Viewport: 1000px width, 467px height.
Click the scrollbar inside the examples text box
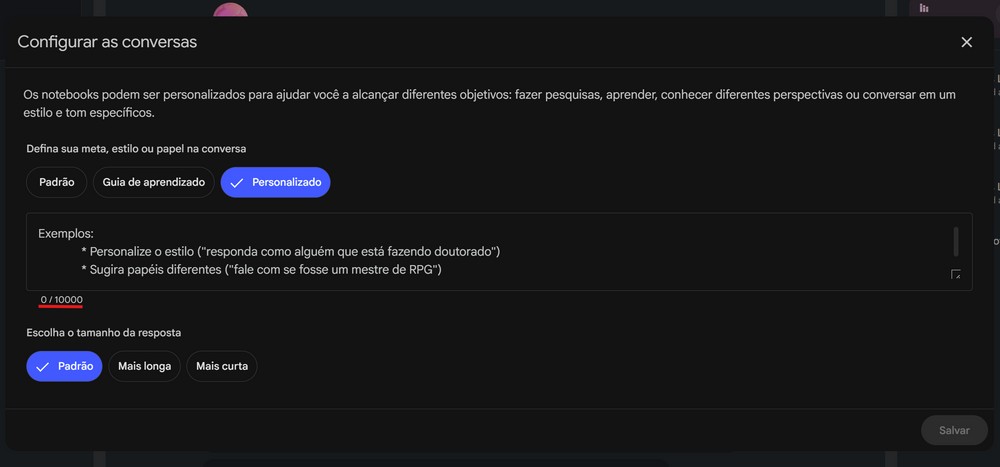956,241
